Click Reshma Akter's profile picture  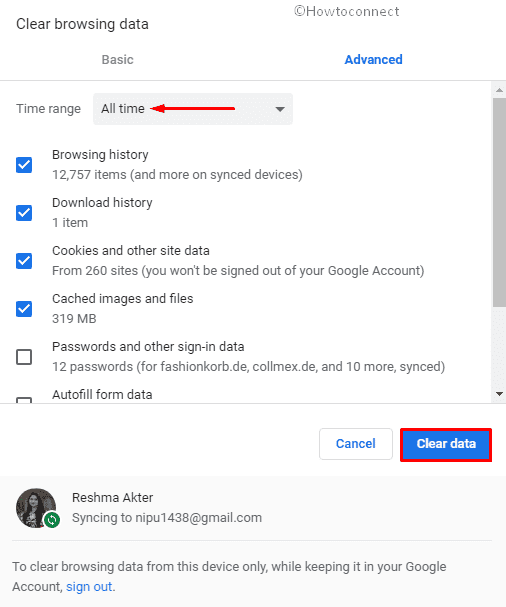[x=36, y=508]
